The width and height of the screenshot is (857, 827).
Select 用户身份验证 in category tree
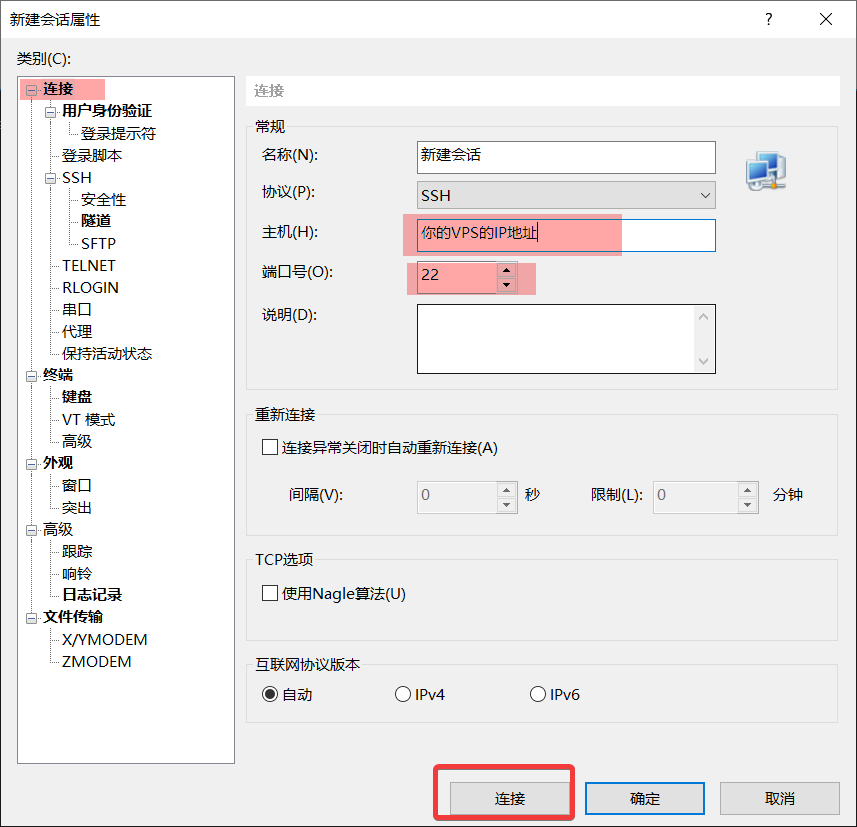107,111
